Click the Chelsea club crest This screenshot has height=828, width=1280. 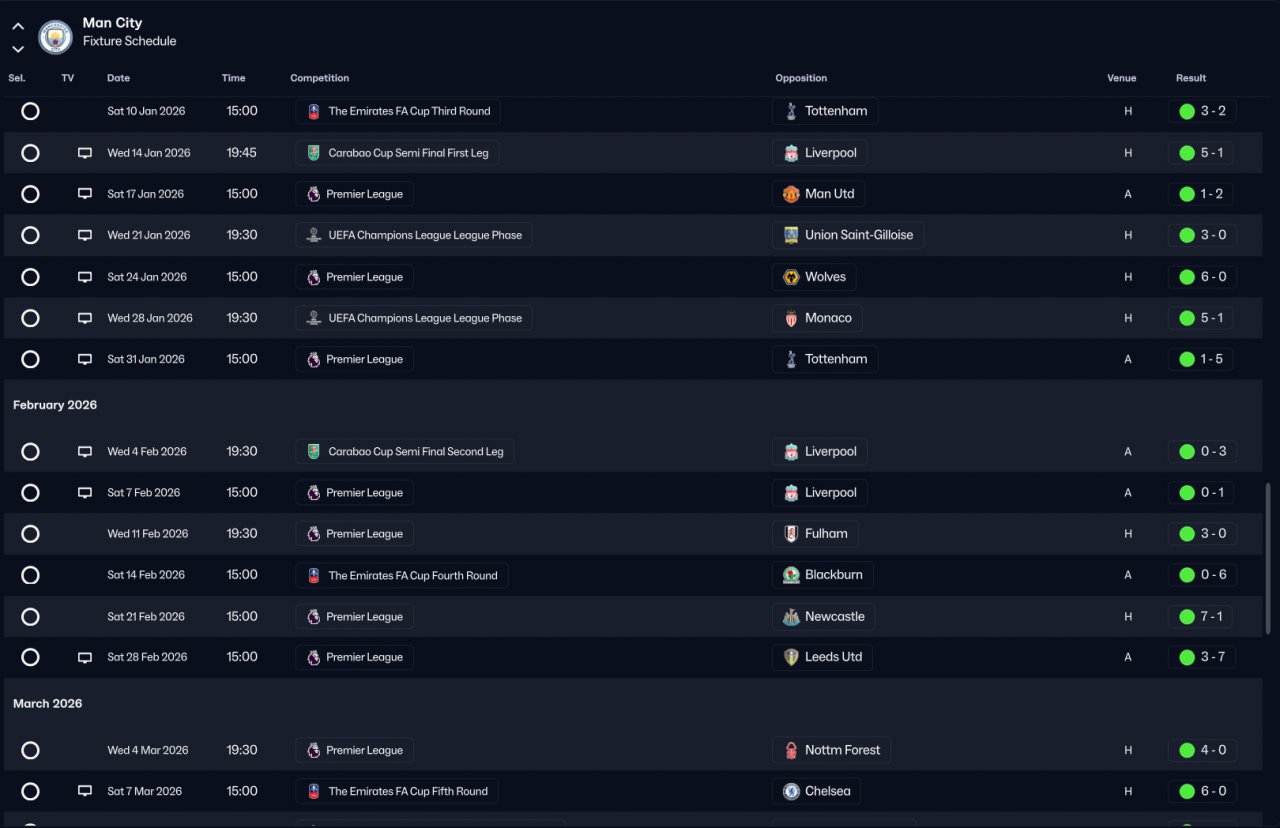pyautogui.click(x=791, y=791)
